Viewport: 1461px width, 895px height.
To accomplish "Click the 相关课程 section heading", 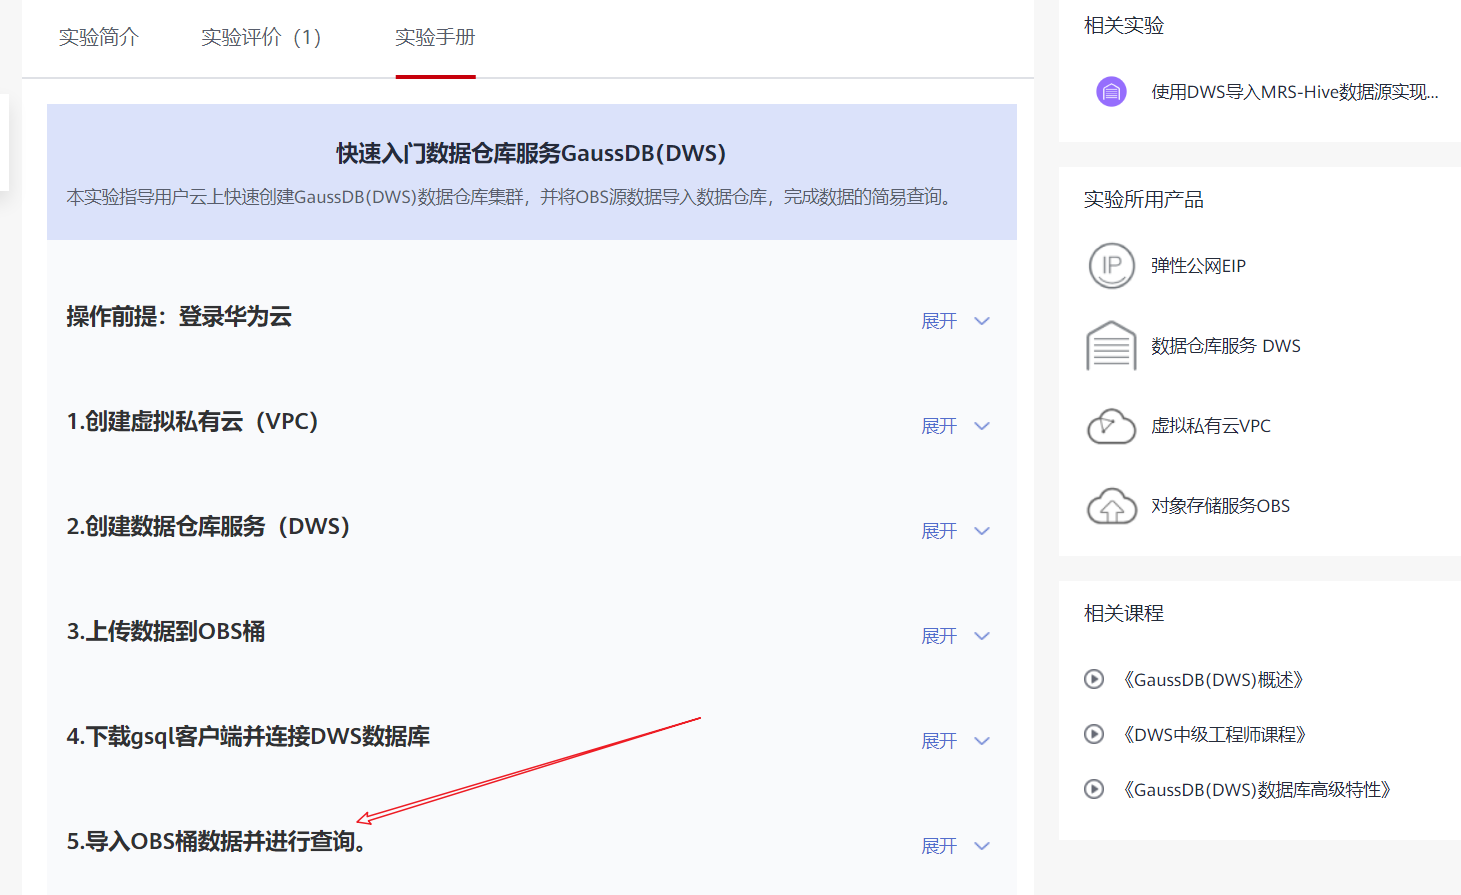I will (x=1124, y=613).
